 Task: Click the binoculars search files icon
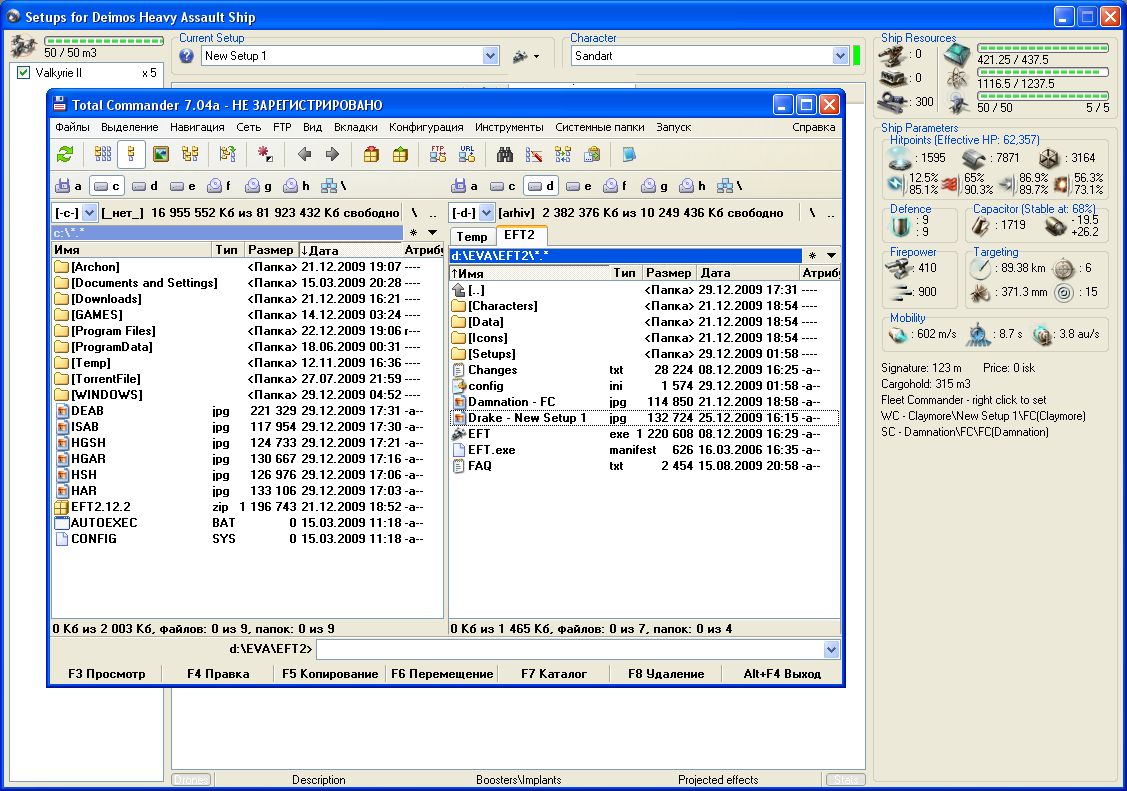[x=506, y=154]
